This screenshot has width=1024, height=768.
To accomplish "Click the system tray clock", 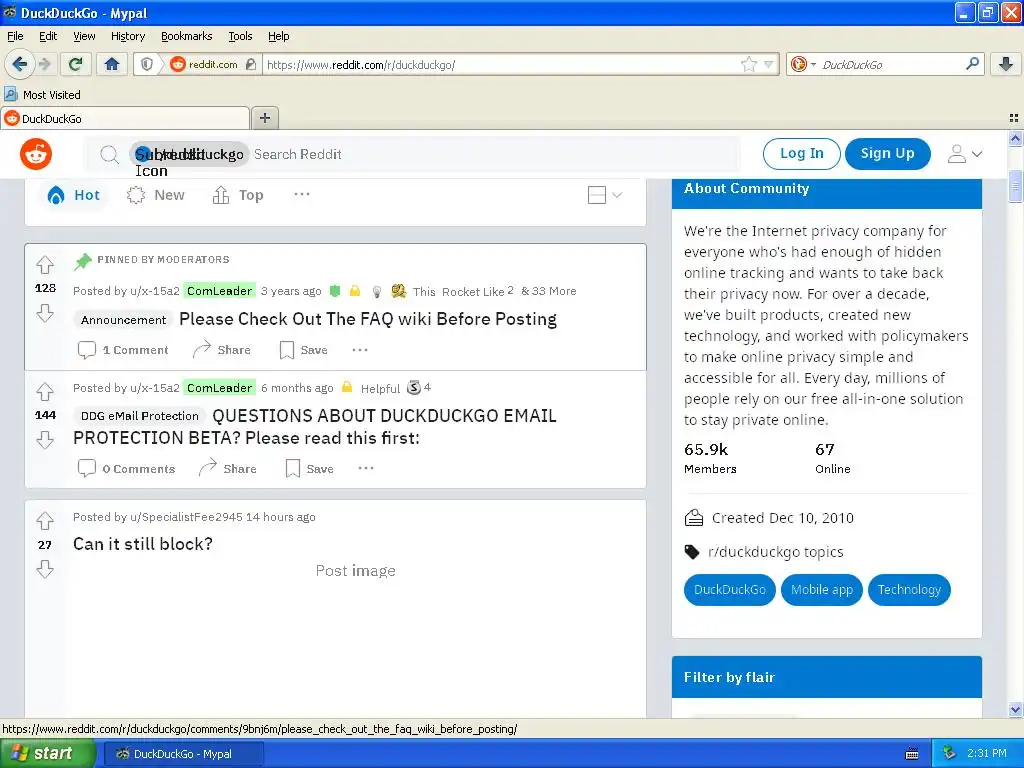I will click(986, 753).
